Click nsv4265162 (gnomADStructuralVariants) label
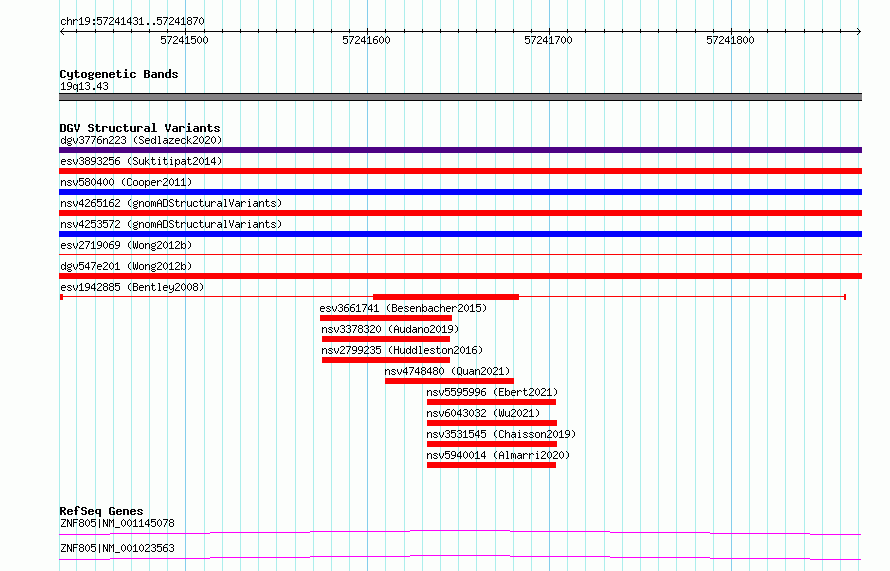 pos(171,203)
